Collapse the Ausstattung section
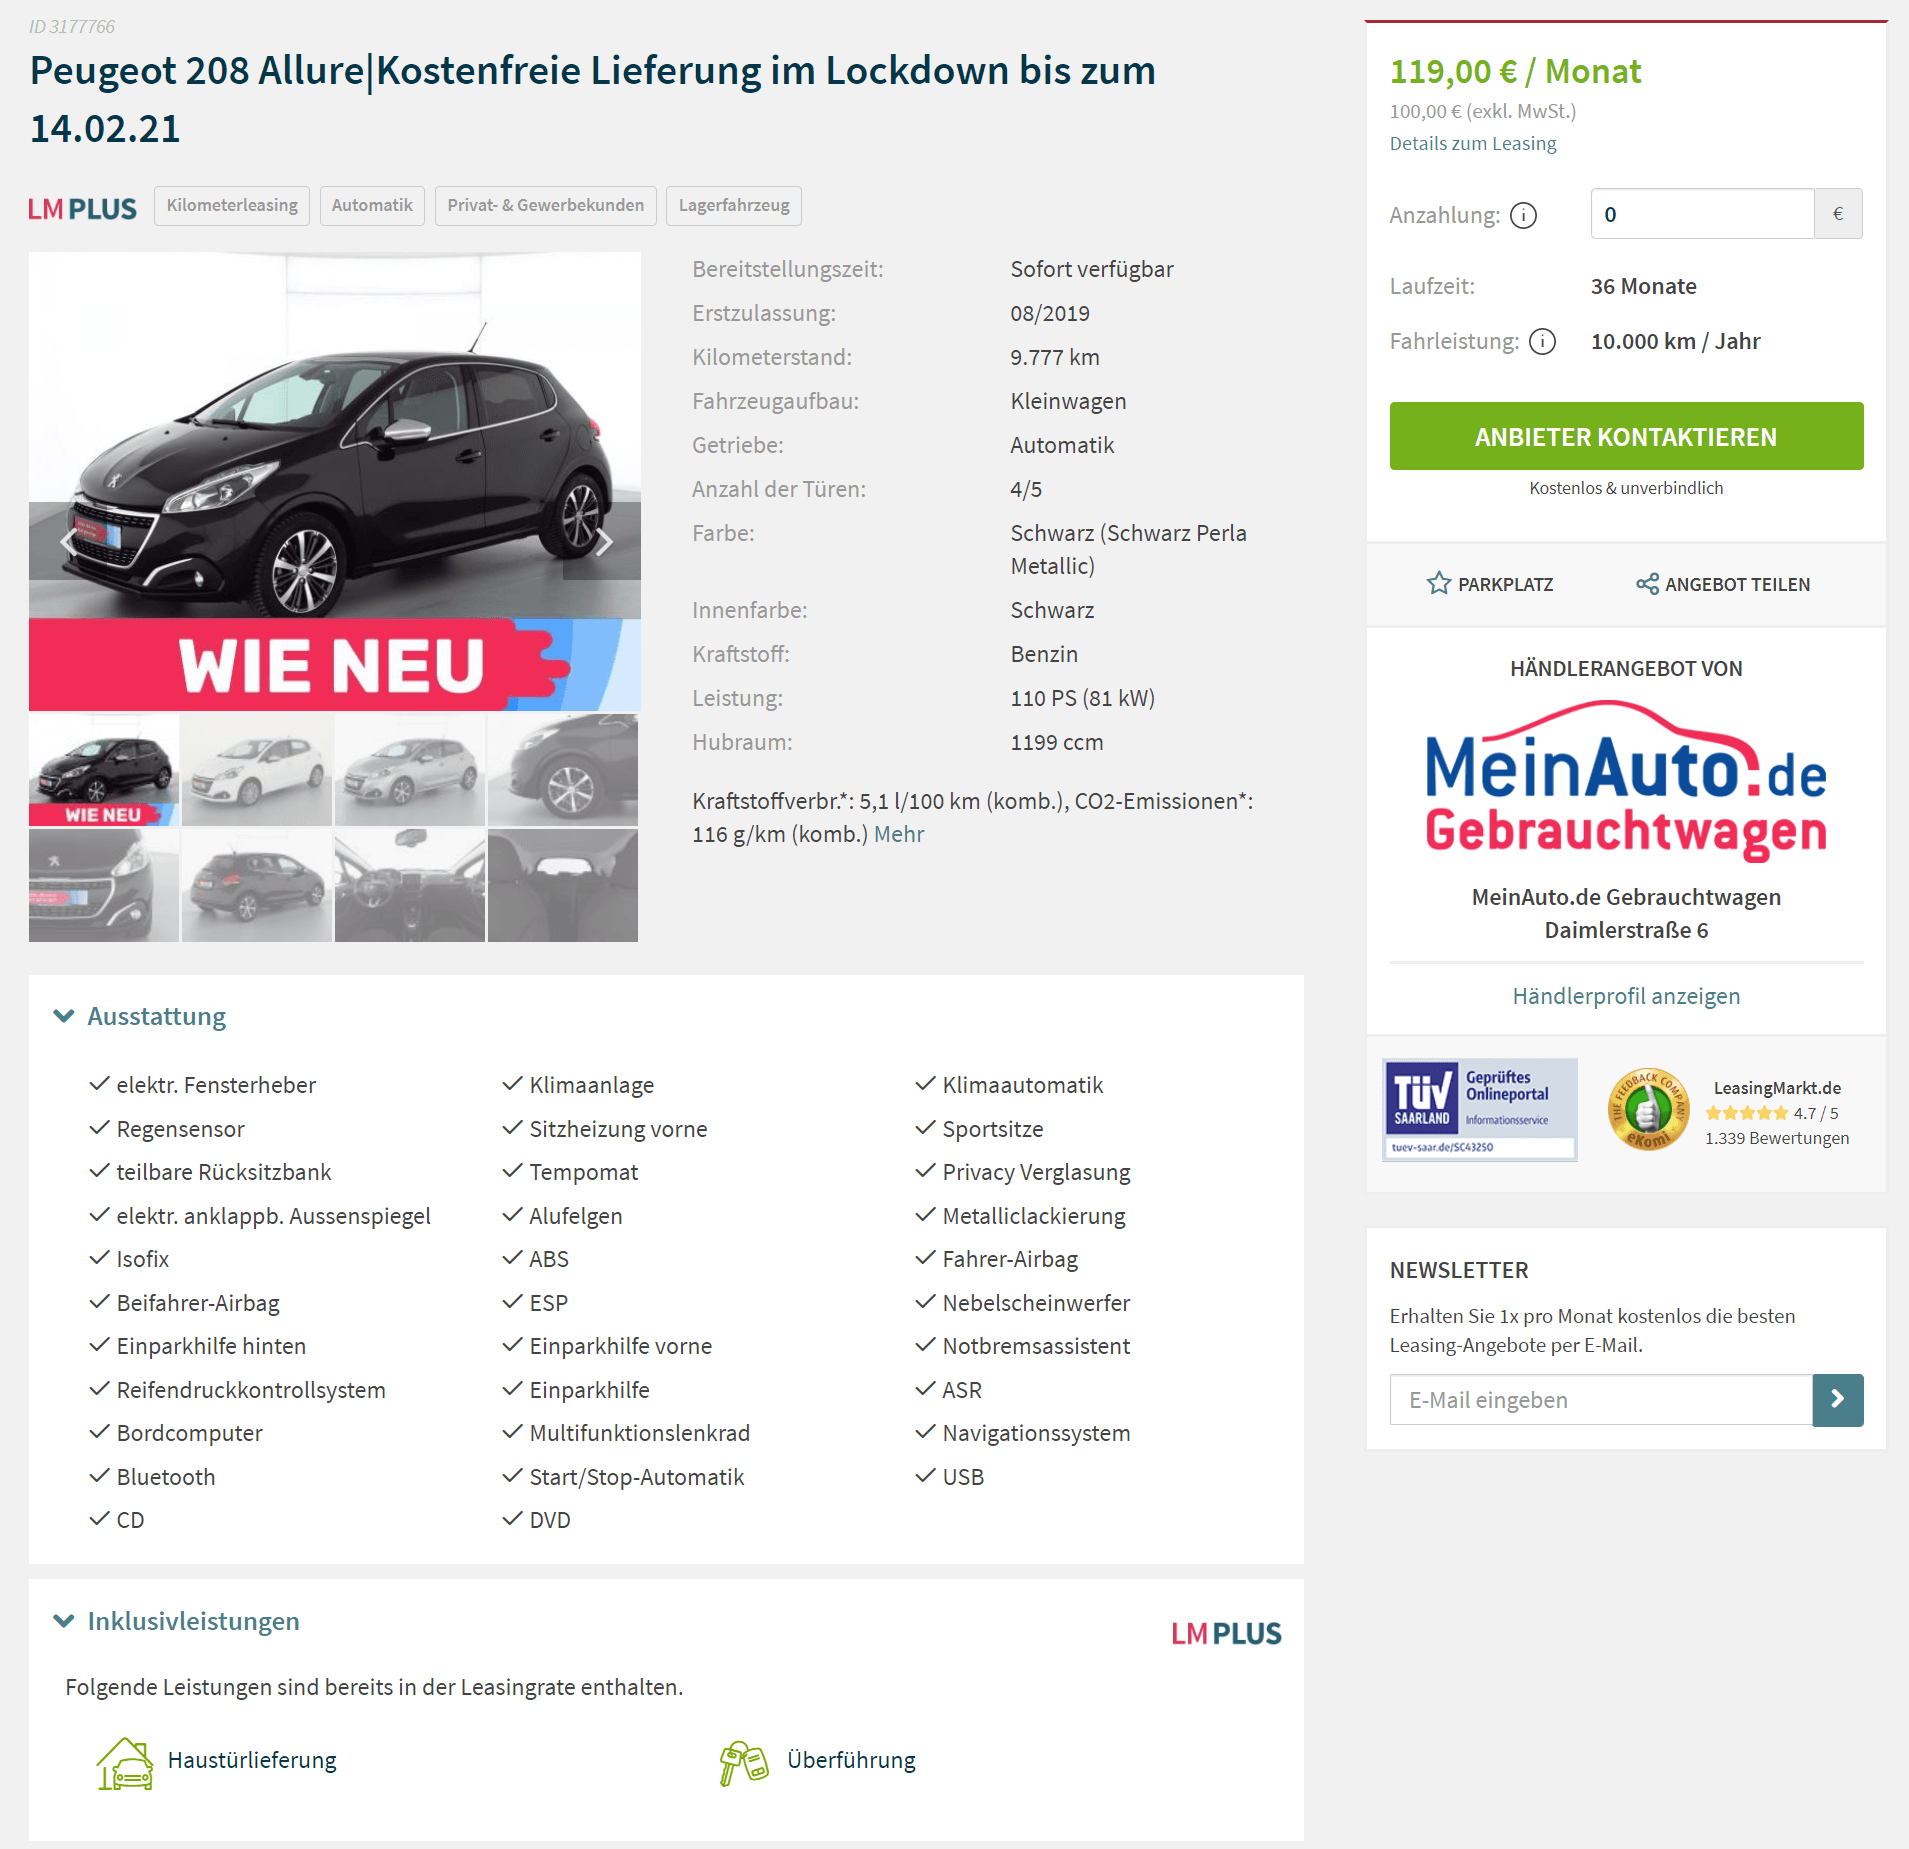 click(64, 1016)
